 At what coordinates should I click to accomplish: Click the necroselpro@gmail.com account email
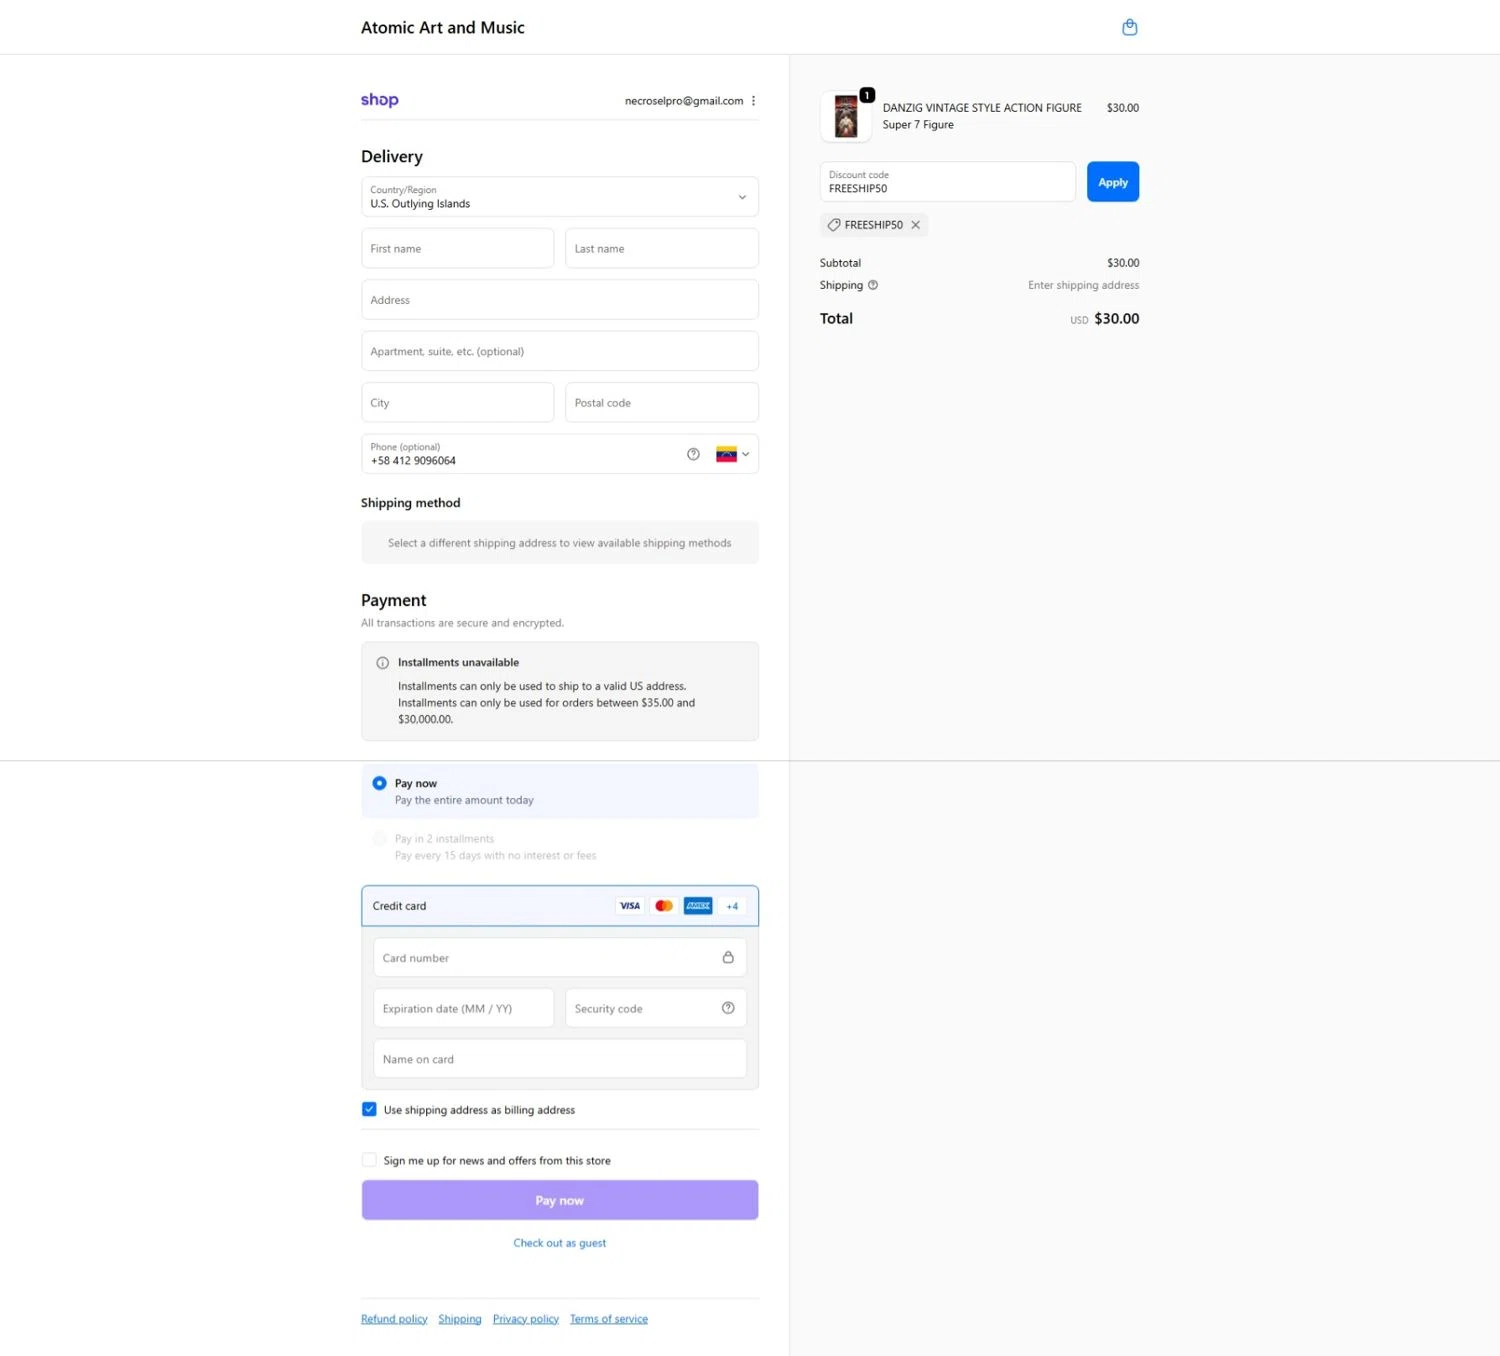pos(684,101)
